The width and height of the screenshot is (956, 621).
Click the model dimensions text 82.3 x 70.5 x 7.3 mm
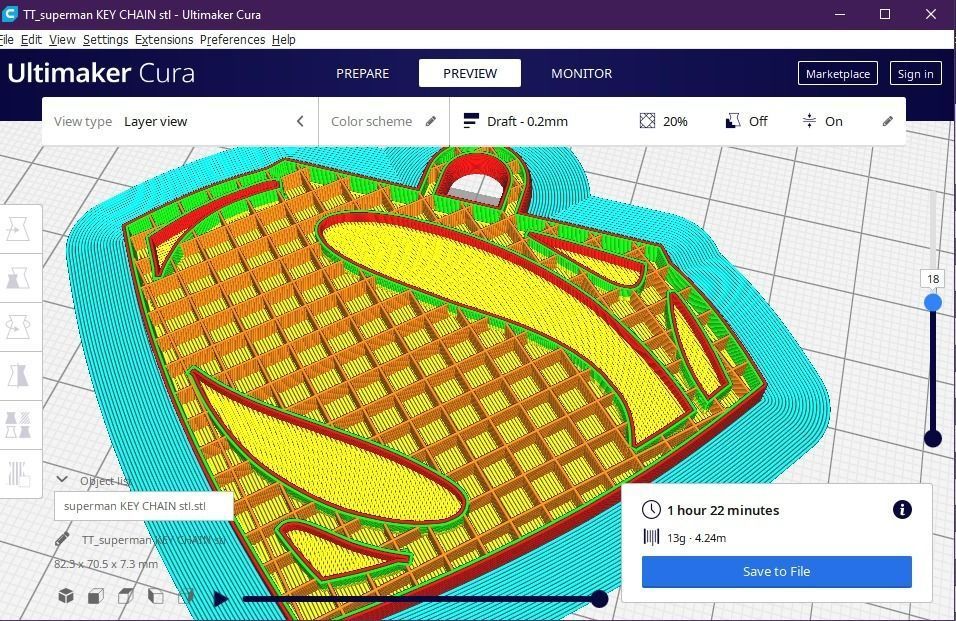[105, 564]
